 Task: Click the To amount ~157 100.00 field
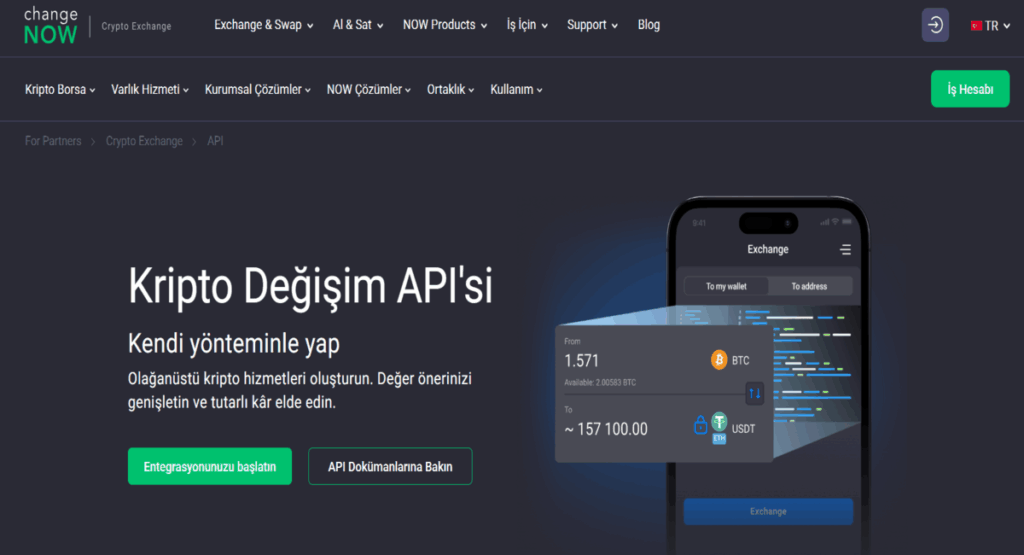tap(606, 429)
